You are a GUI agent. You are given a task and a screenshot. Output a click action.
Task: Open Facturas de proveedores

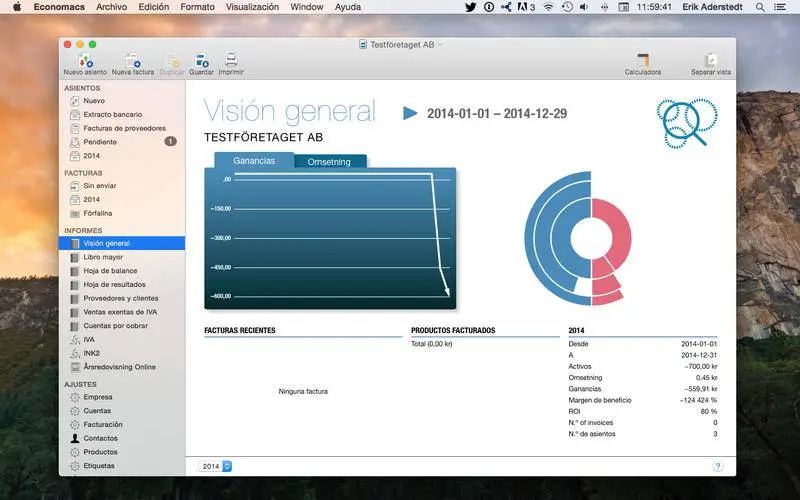click(x=124, y=129)
